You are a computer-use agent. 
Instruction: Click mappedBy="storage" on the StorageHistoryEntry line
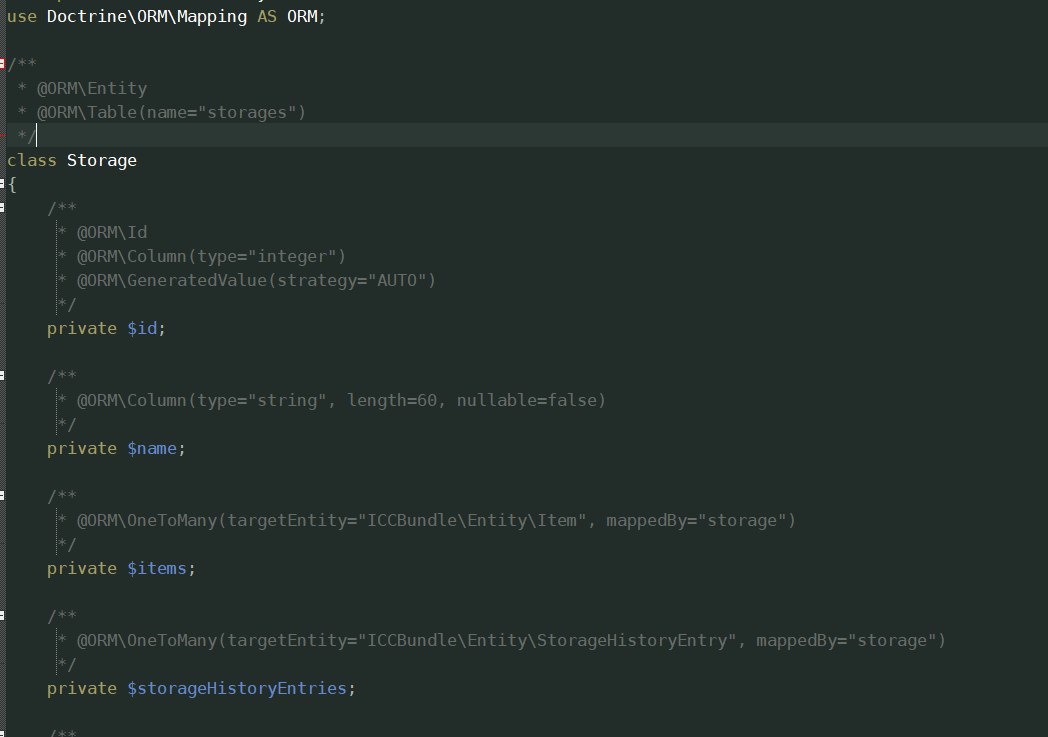click(846, 641)
